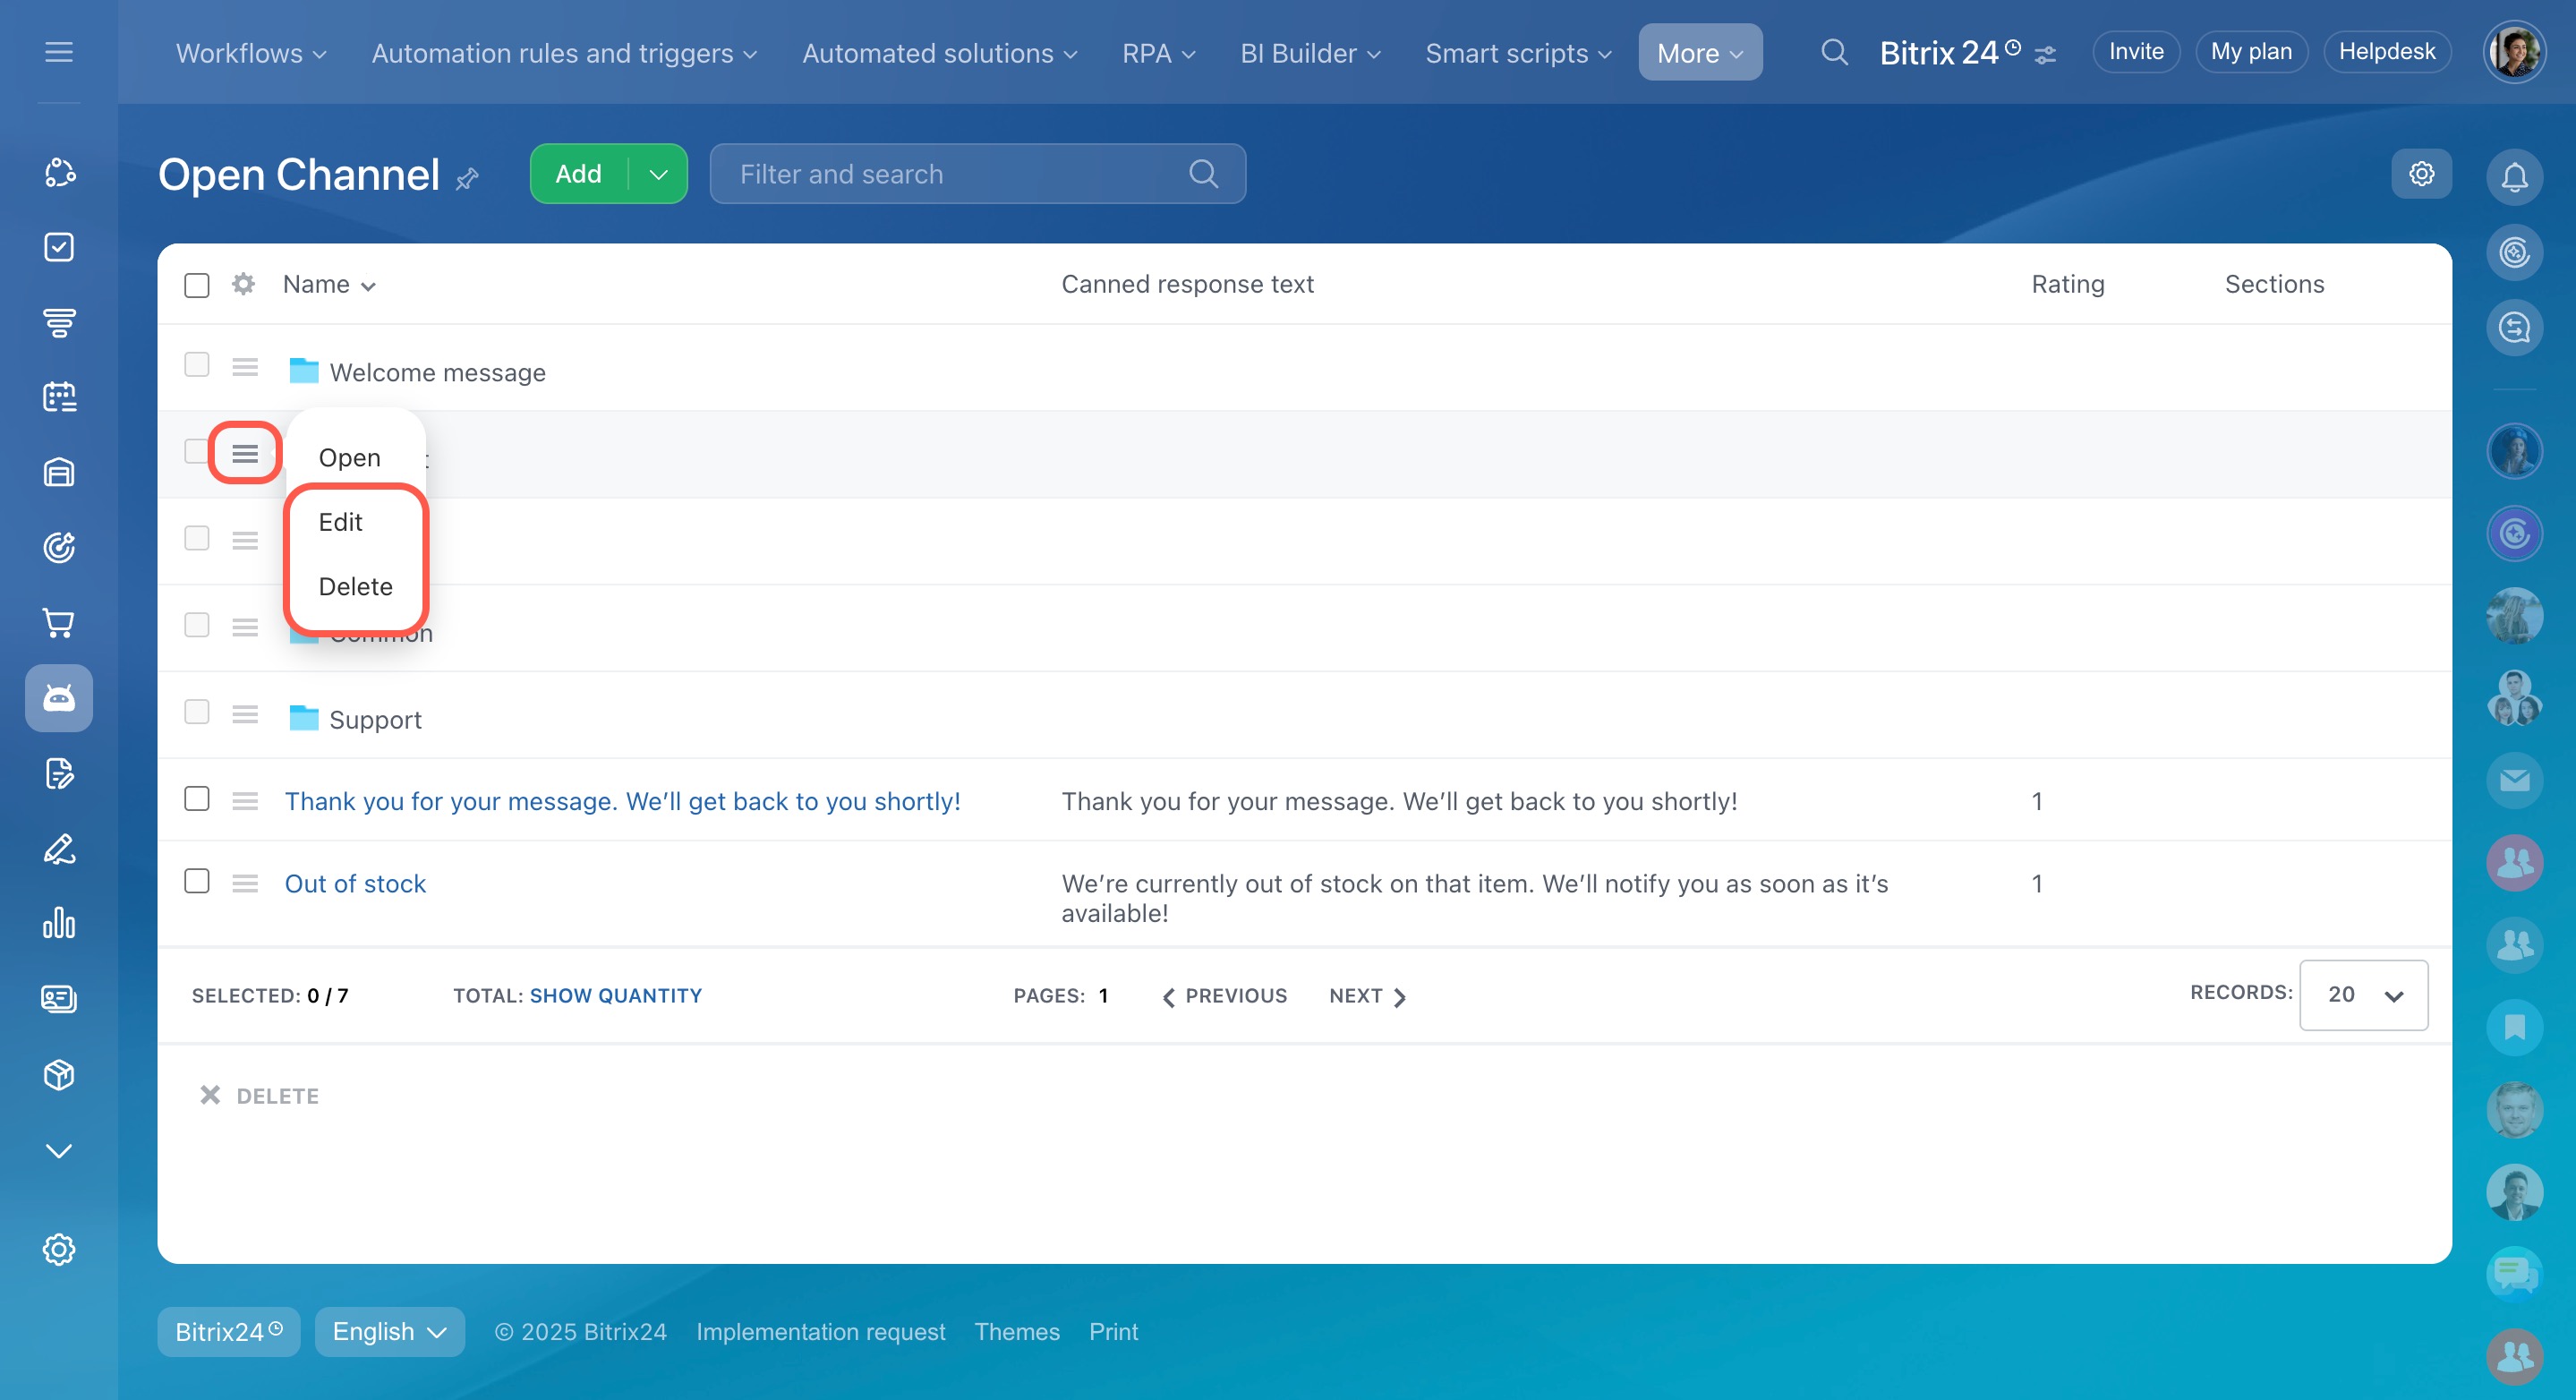2576x1400 pixels.
Task: Open the analytics bar chart sidebar icon
Action: pyautogui.click(x=59, y=923)
